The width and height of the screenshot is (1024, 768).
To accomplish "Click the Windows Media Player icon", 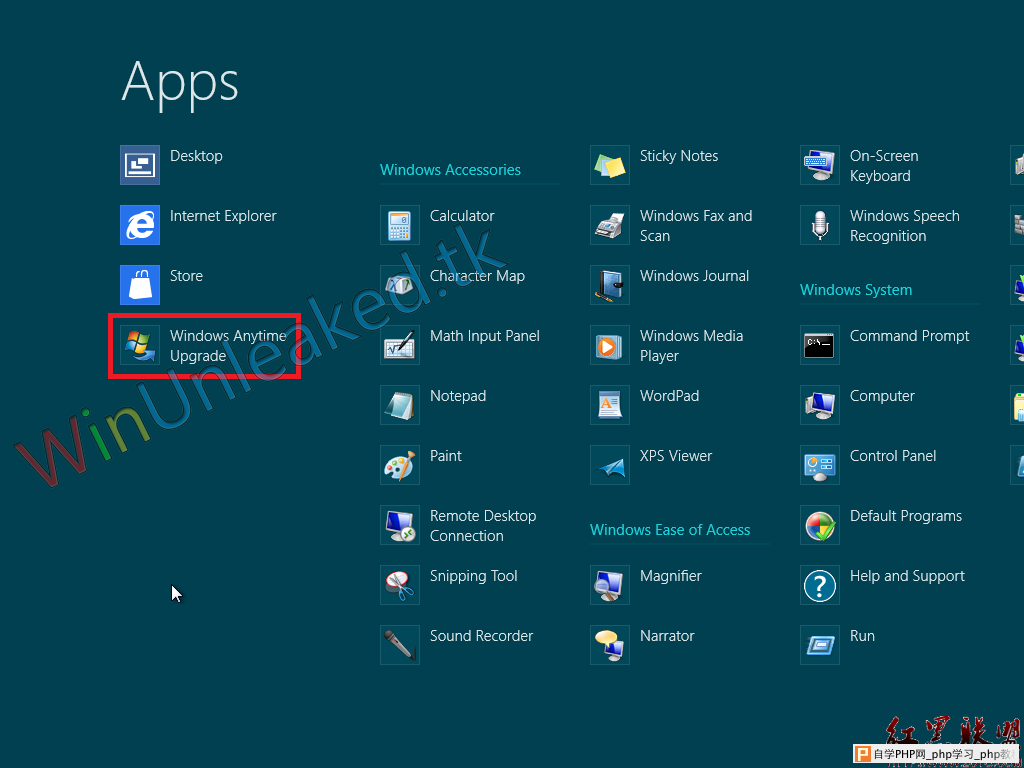I will tap(610, 345).
